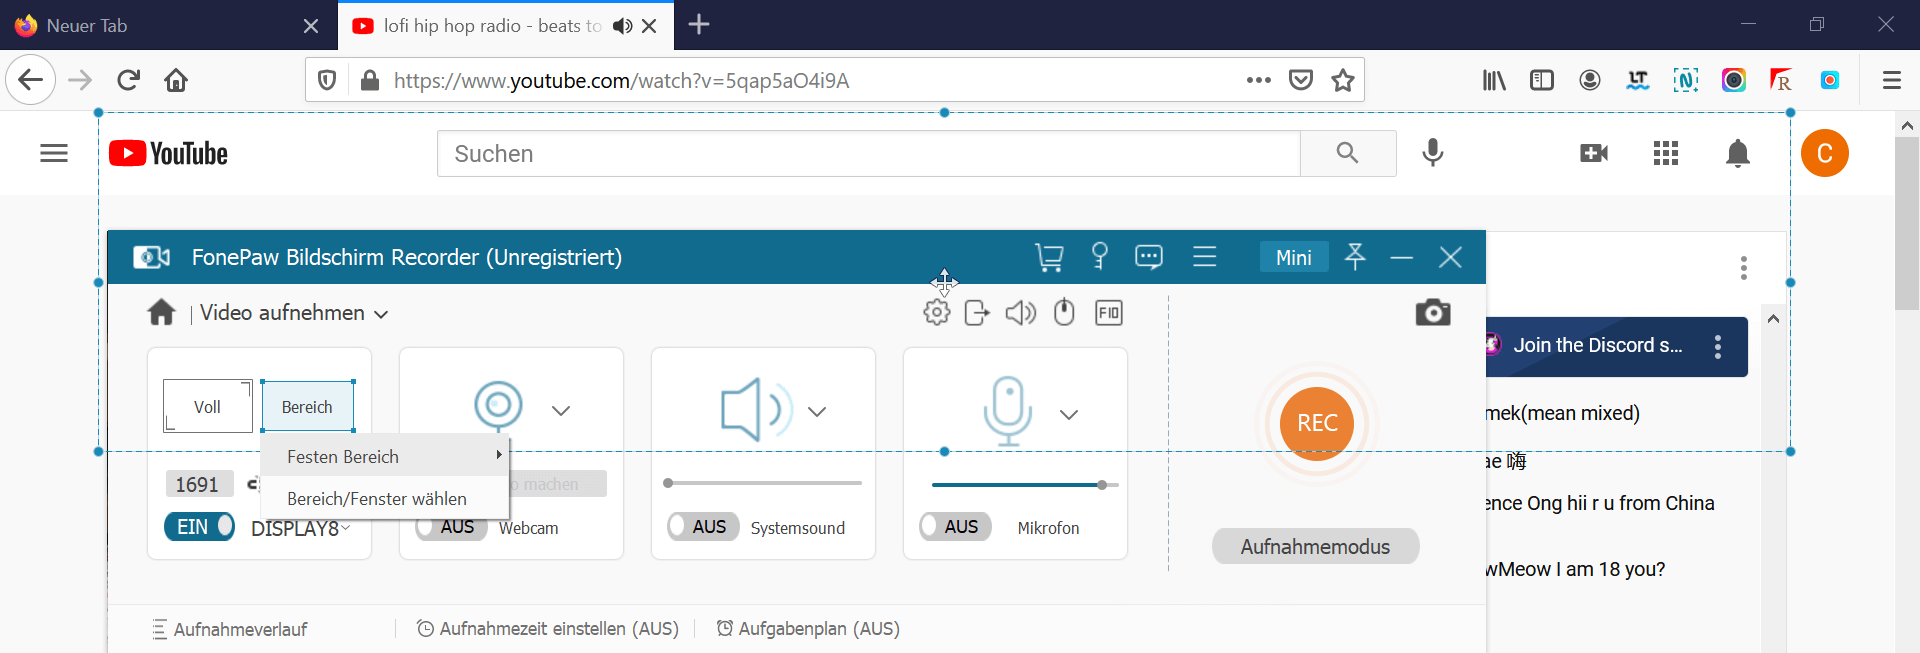Screen dimensions: 1920x653
Task: Click the large webcam icon
Action: pyautogui.click(x=498, y=406)
